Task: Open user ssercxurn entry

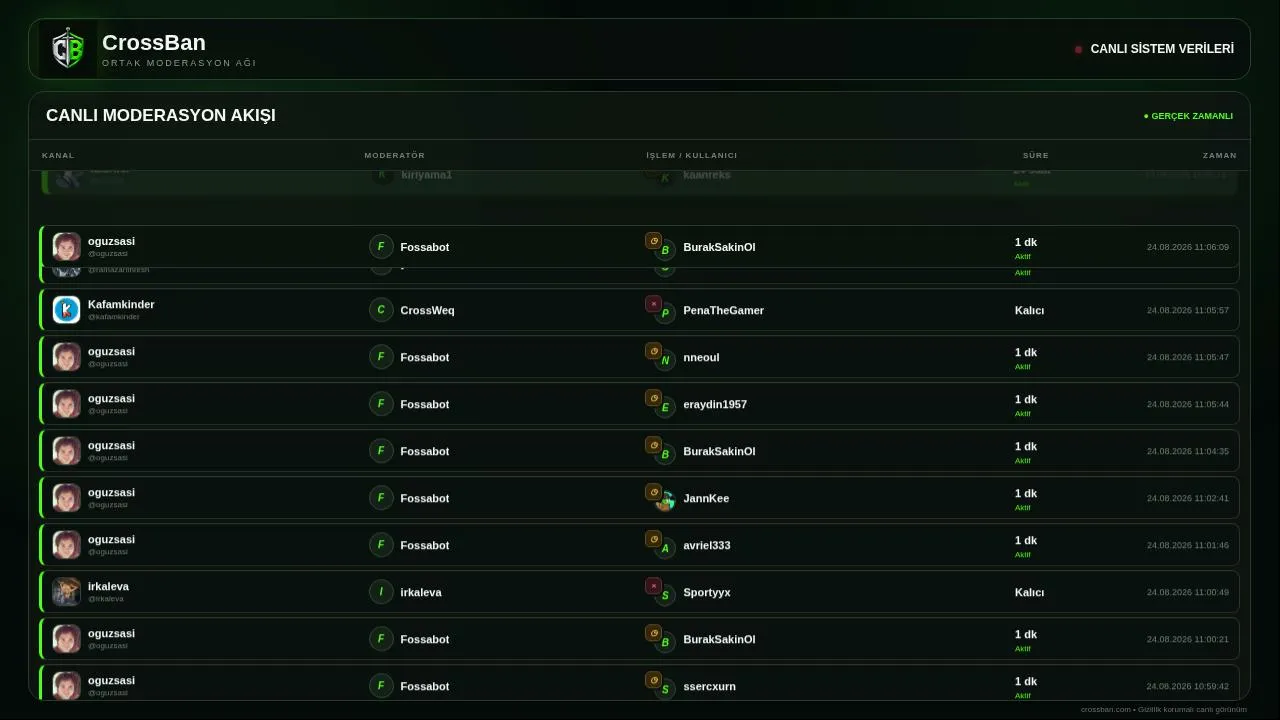Action: tap(709, 687)
